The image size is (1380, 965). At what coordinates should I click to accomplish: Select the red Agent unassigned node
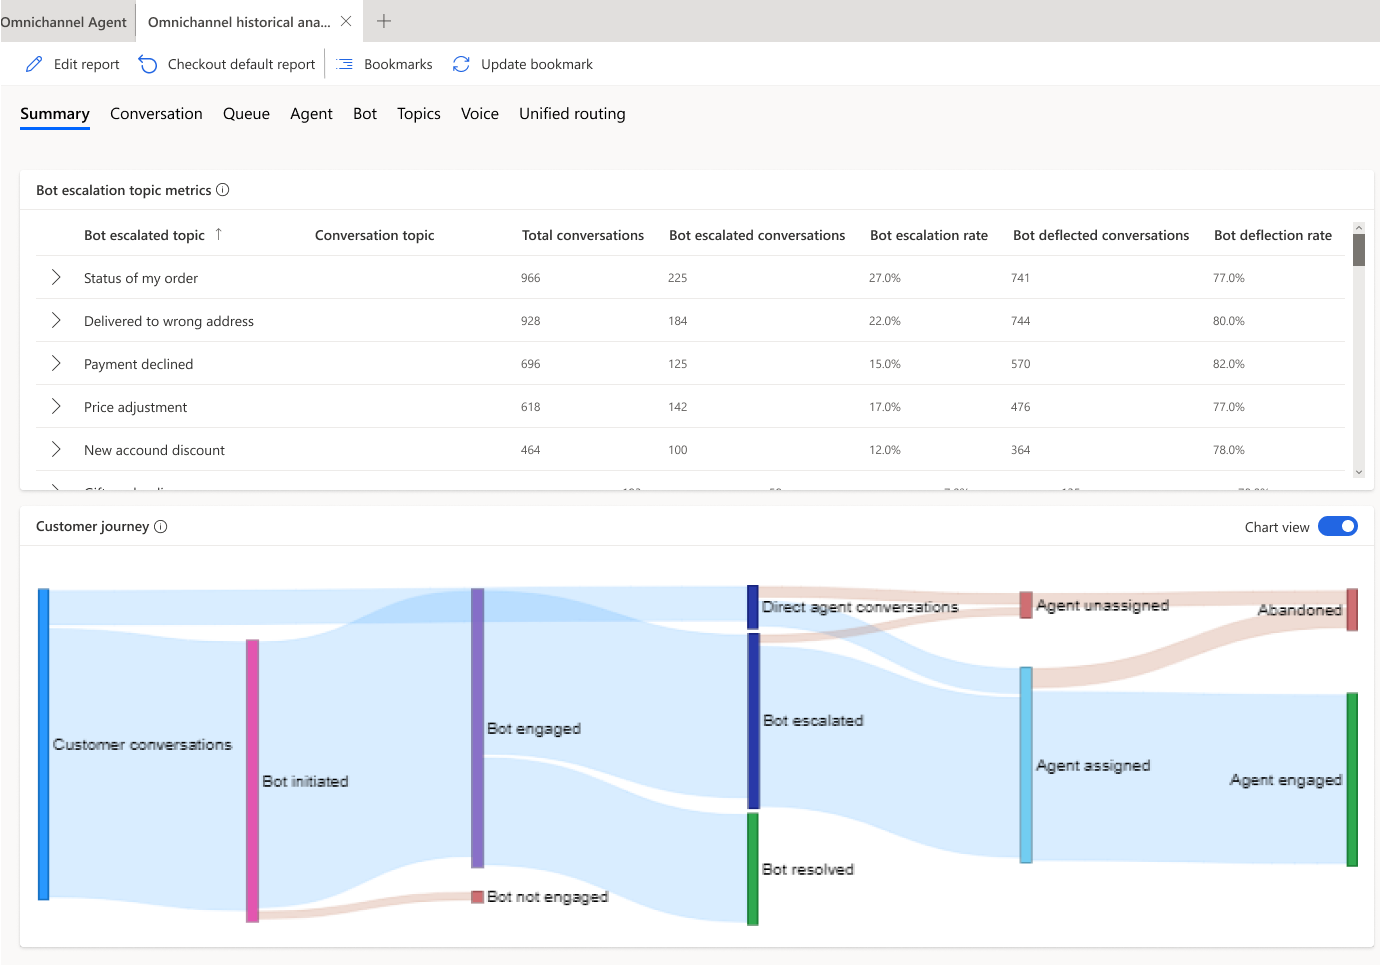pos(1026,605)
